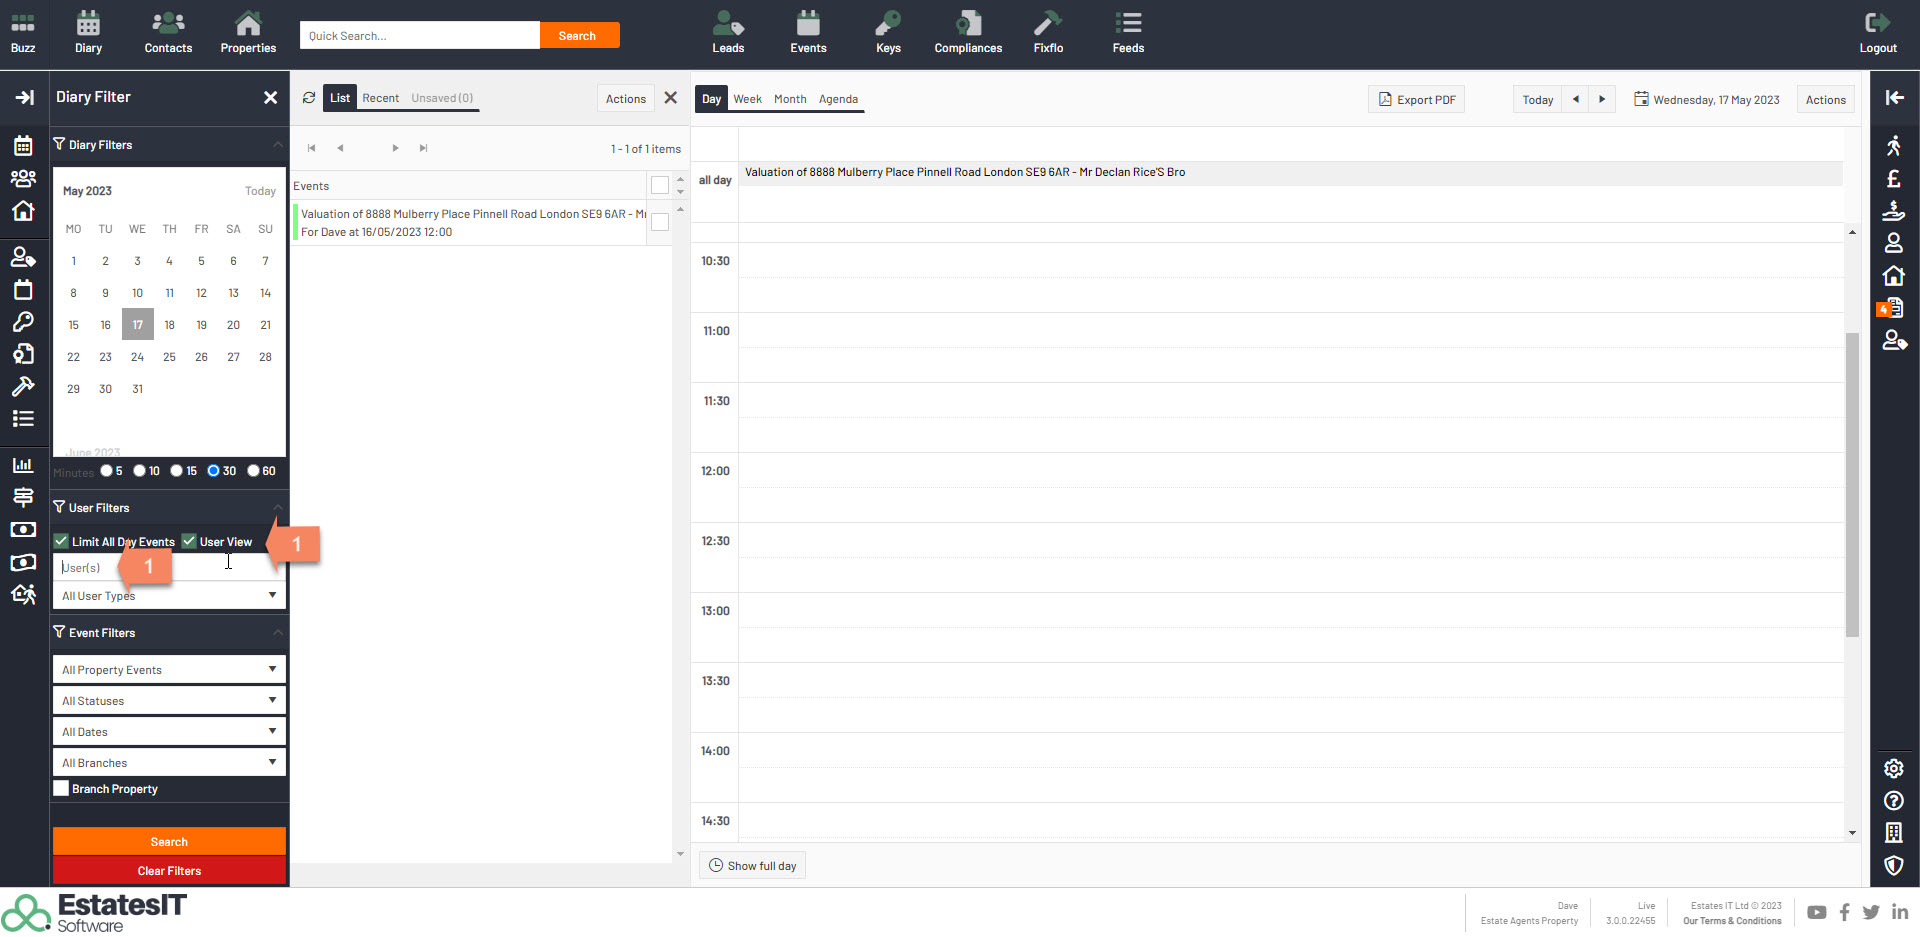Jump to Today in the calendar
The image size is (1920, 937).
(x=1537, y=99)
